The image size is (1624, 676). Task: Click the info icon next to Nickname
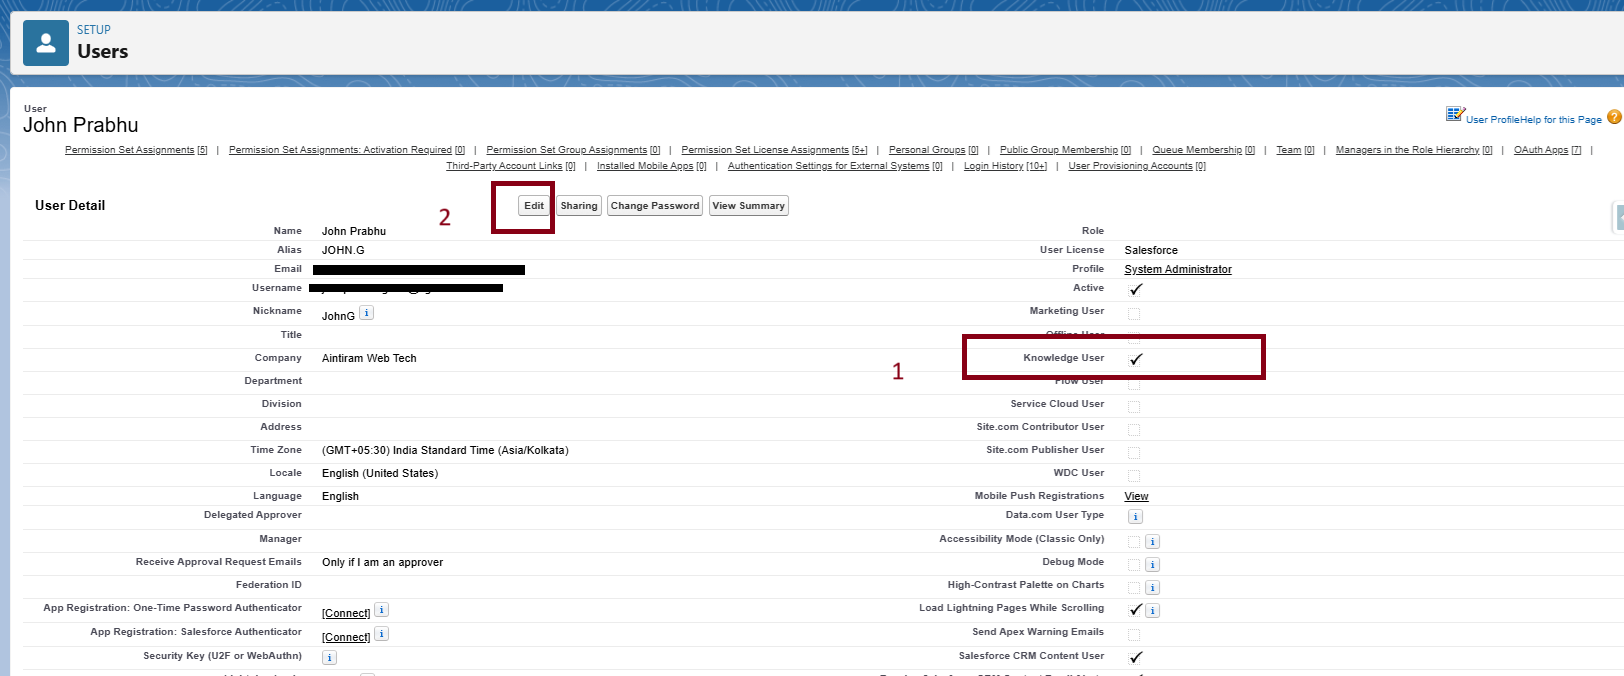(x=366, y=313)
